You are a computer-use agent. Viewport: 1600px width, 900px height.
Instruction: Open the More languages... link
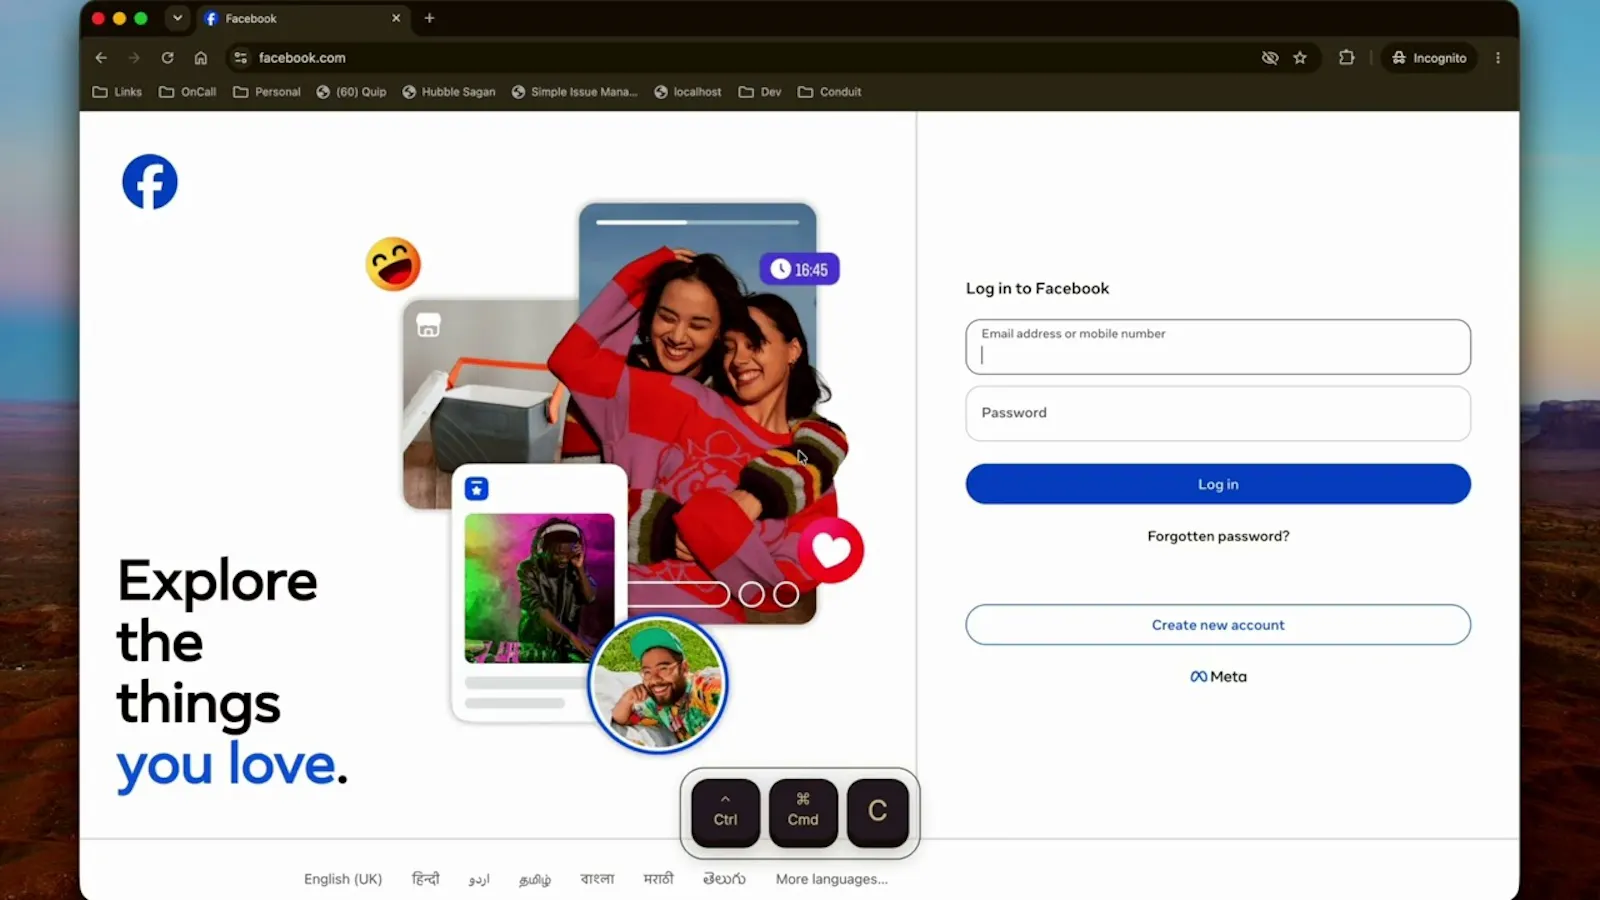(x=832, y=879)
